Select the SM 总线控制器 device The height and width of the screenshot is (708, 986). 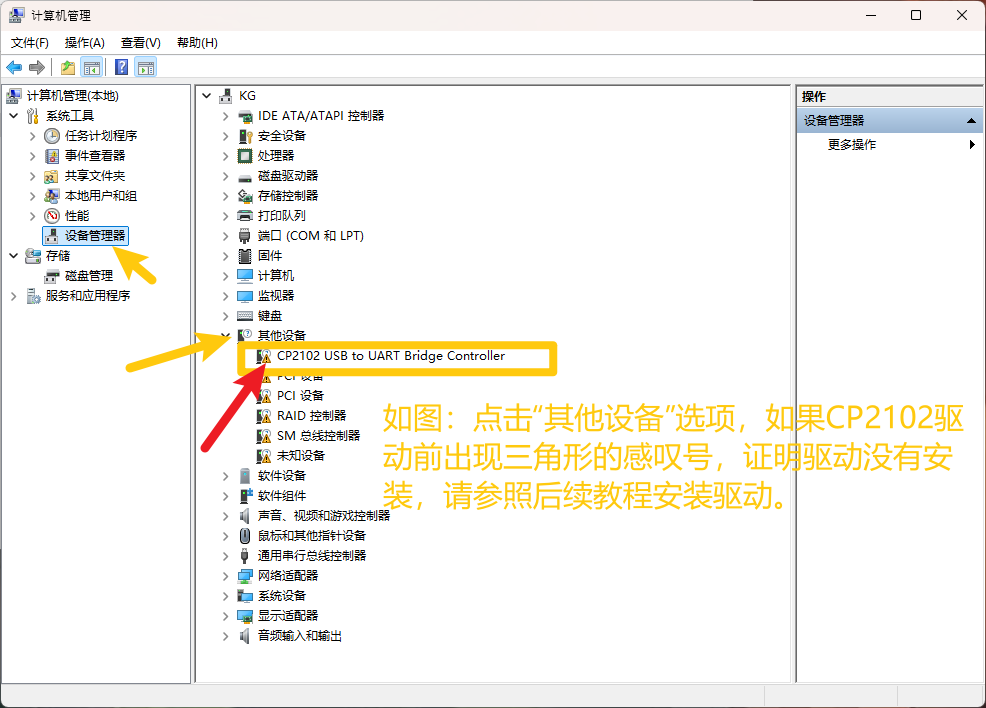[318, 436]
